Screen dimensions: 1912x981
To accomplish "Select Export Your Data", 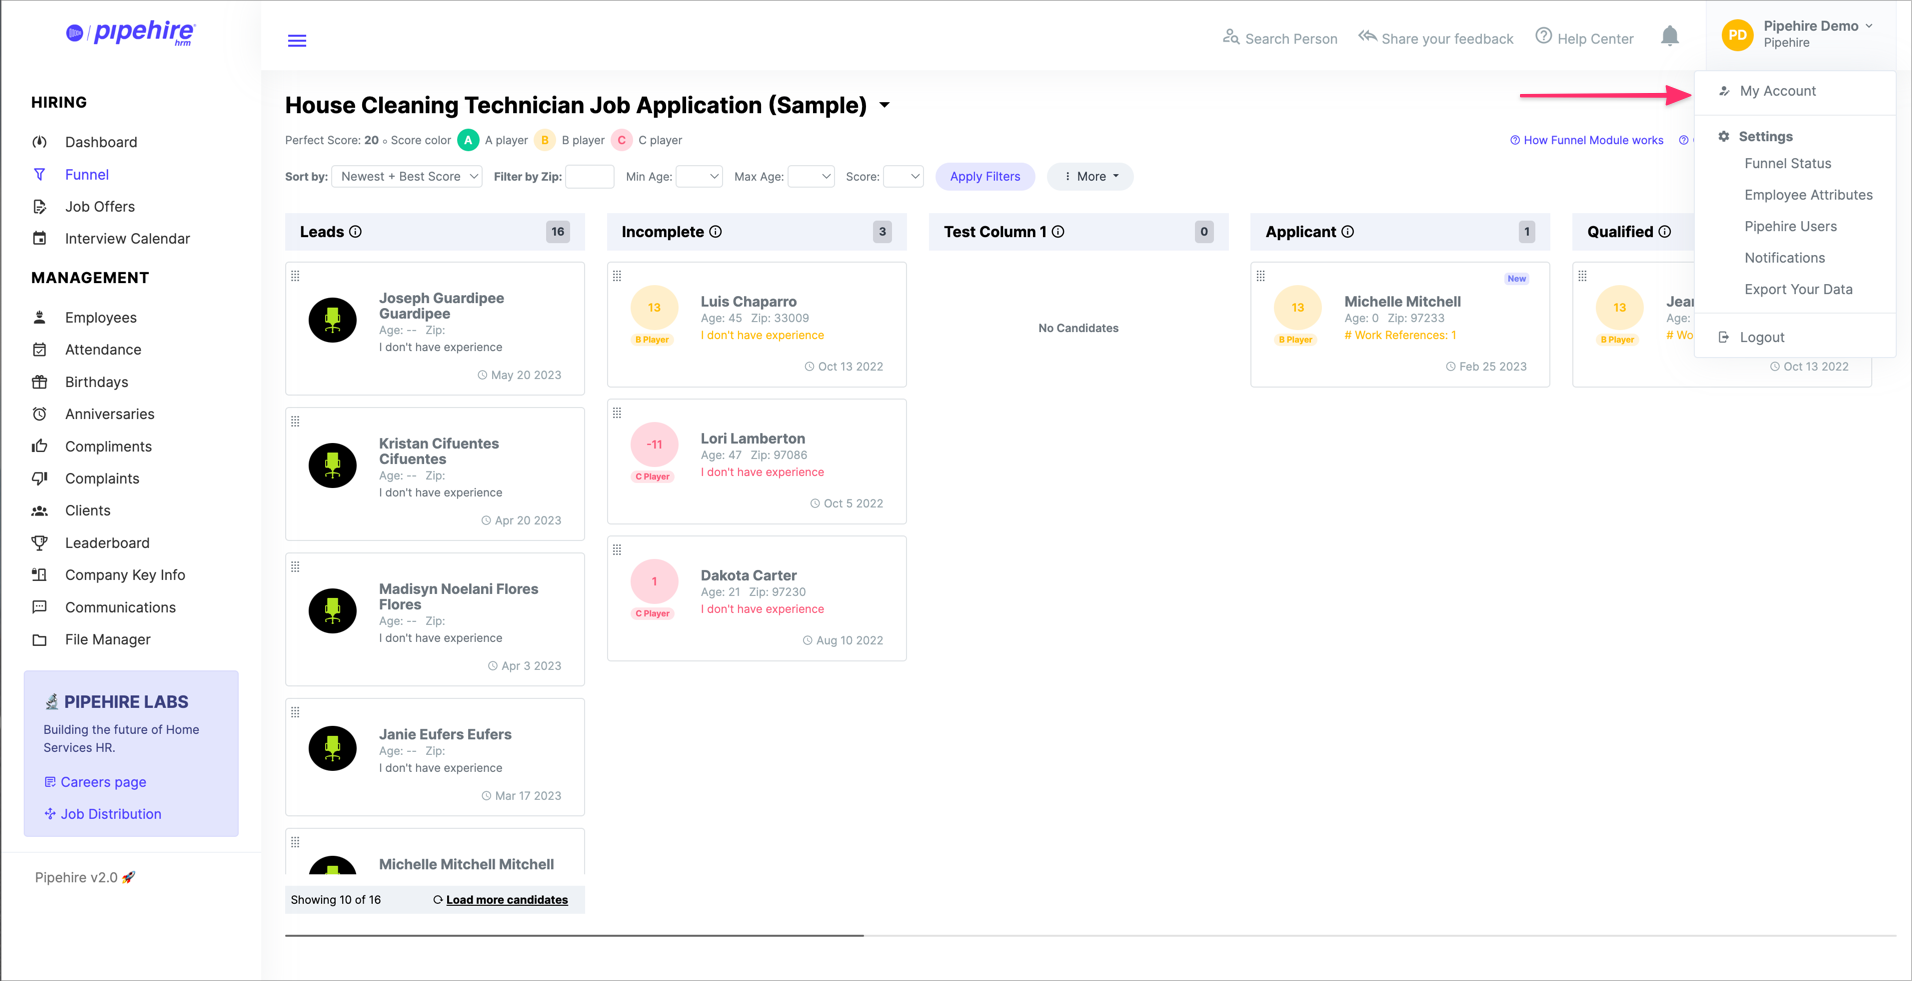I will click(x=1798, y=289).
